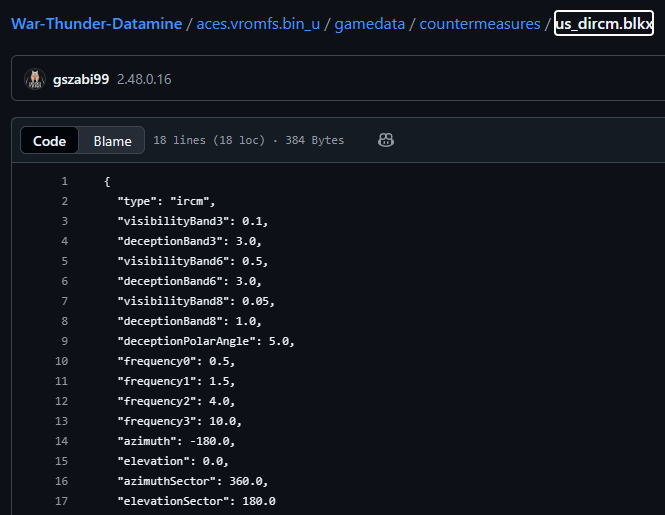Open the gszabi99 author profile link
Screen dimensions: 665x515
tap(81, 79)
